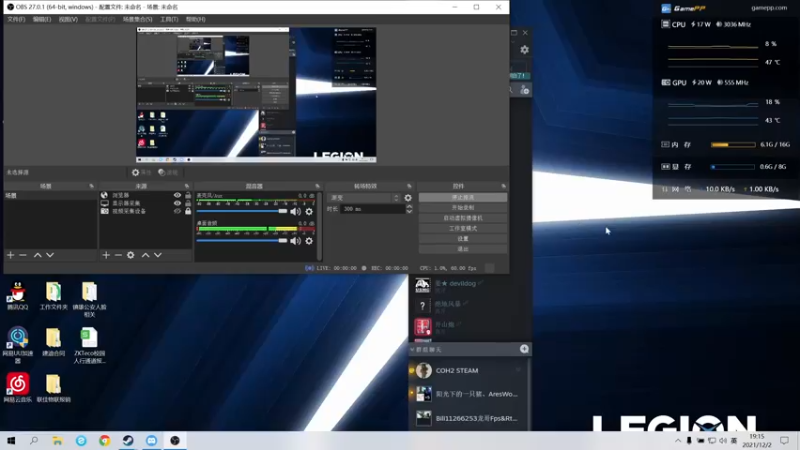
Task: Click the Windows Start button
Action: tap(11, 440)
